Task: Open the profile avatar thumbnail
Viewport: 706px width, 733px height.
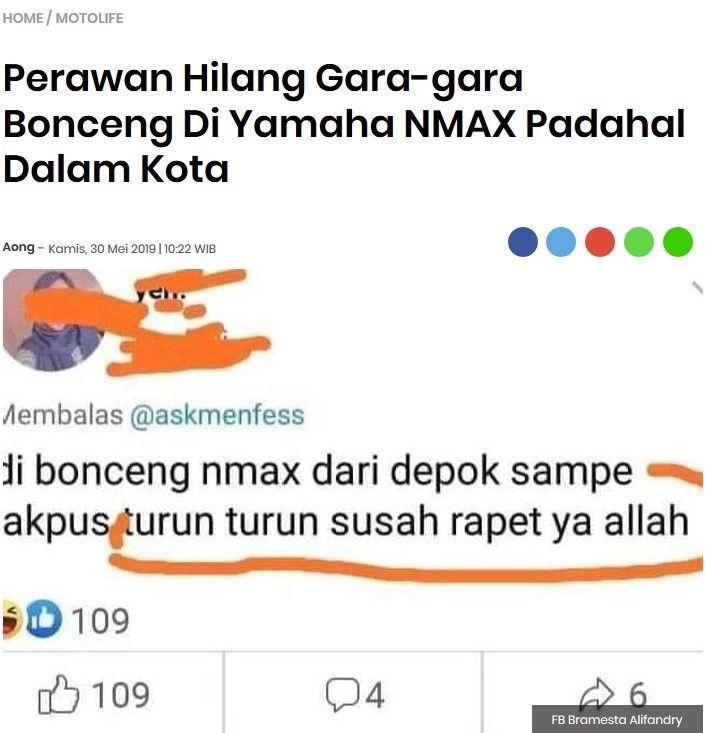Action: click(53, 320)
